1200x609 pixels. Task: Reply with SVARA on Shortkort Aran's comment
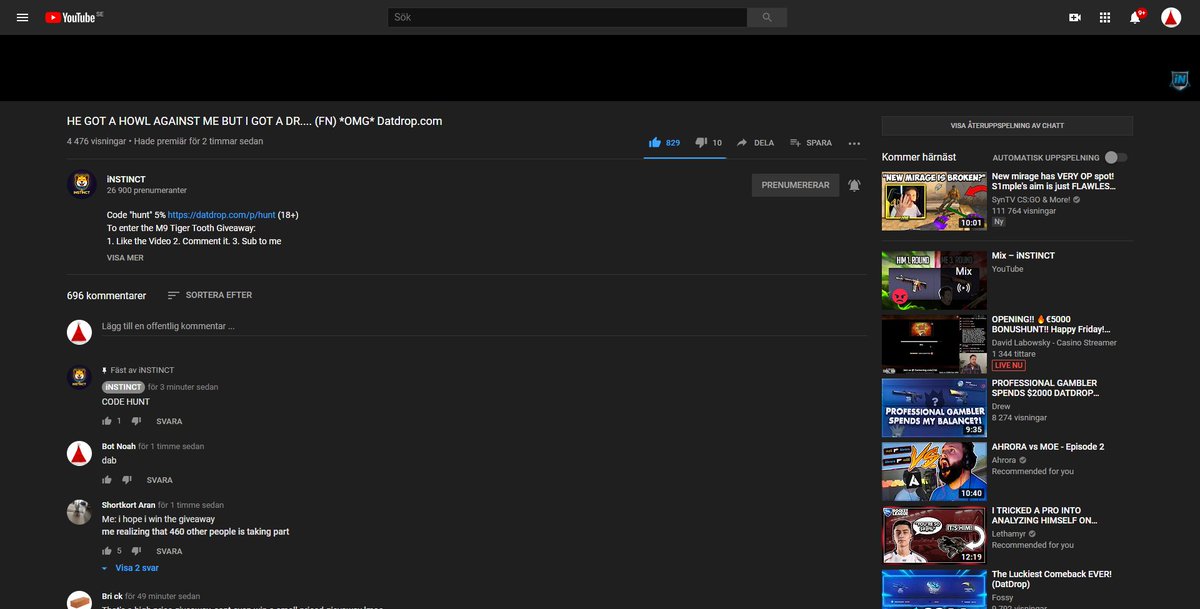coord(169,551)
